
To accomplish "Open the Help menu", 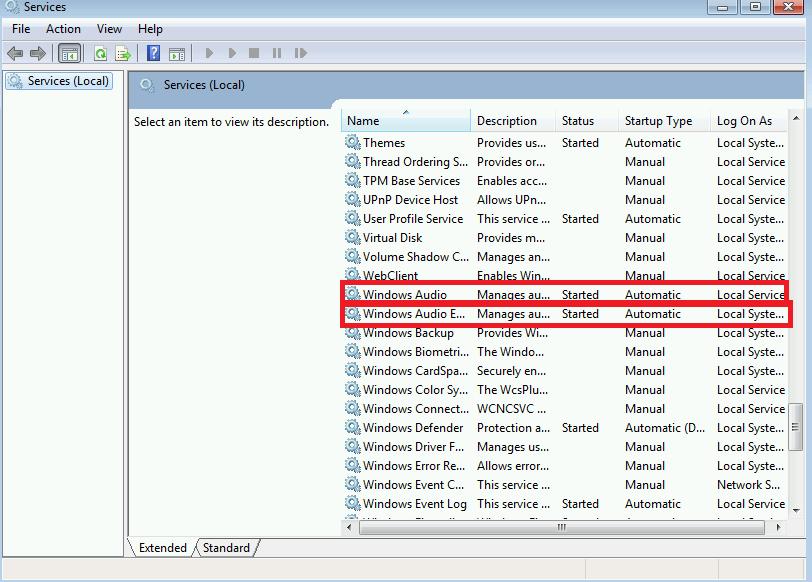I will click(150, 29).
